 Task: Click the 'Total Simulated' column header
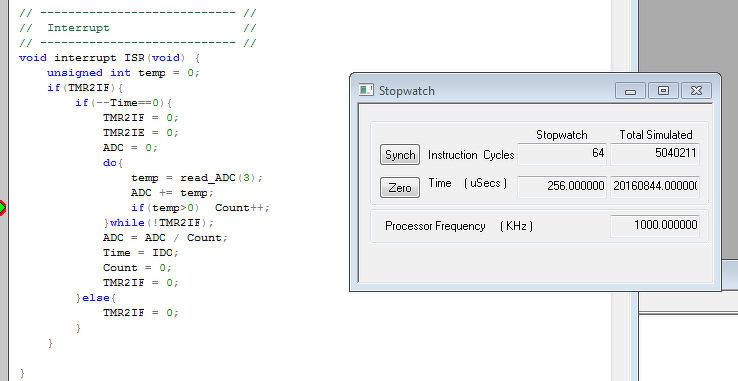coord(656,135)
